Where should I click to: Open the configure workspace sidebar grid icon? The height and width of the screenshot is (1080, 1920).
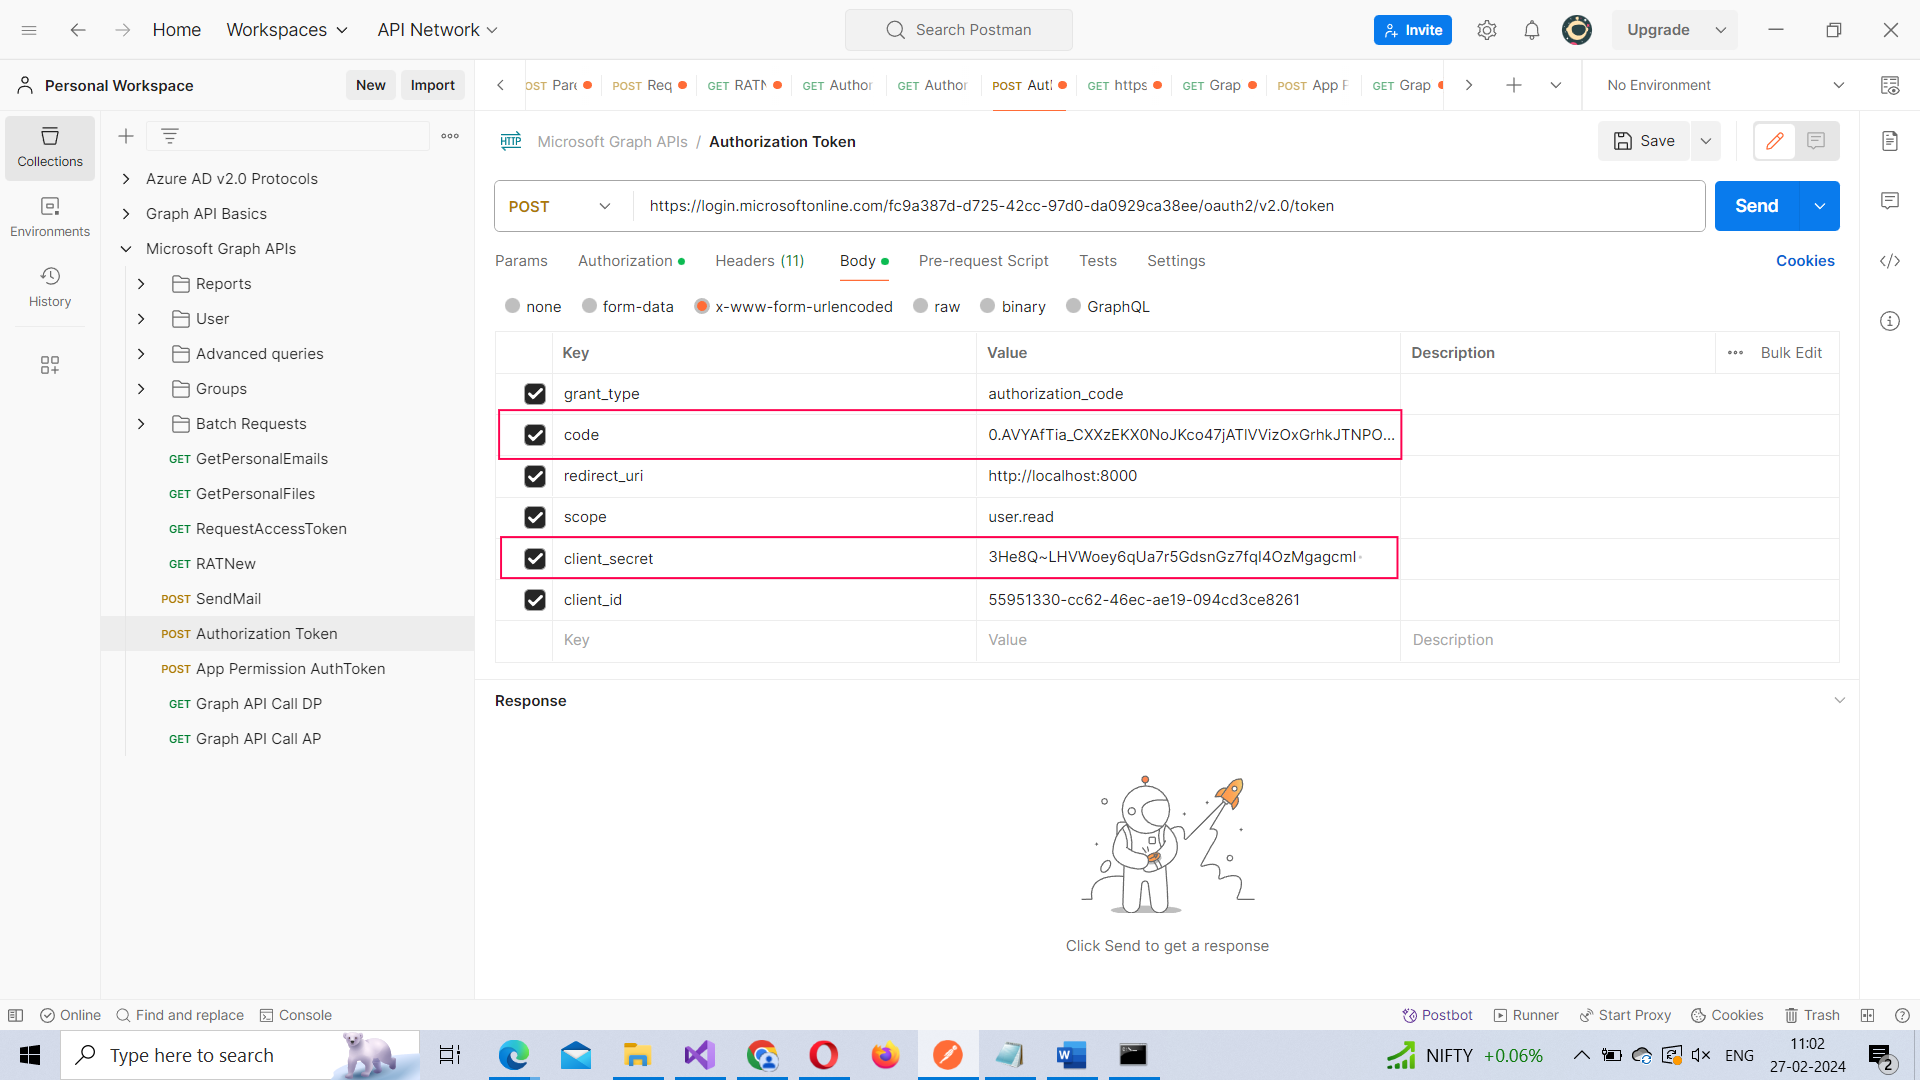click(x=50, y=365)
